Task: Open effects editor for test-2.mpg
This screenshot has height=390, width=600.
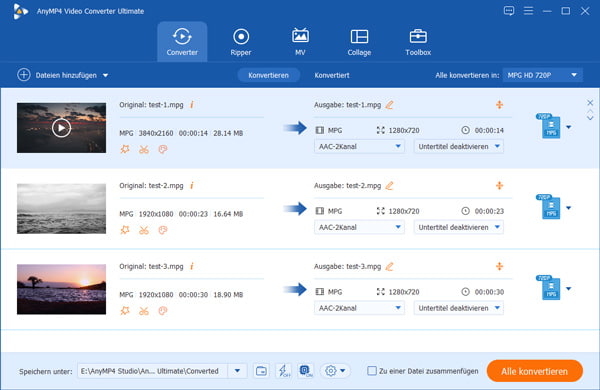Action: point(125,230)
